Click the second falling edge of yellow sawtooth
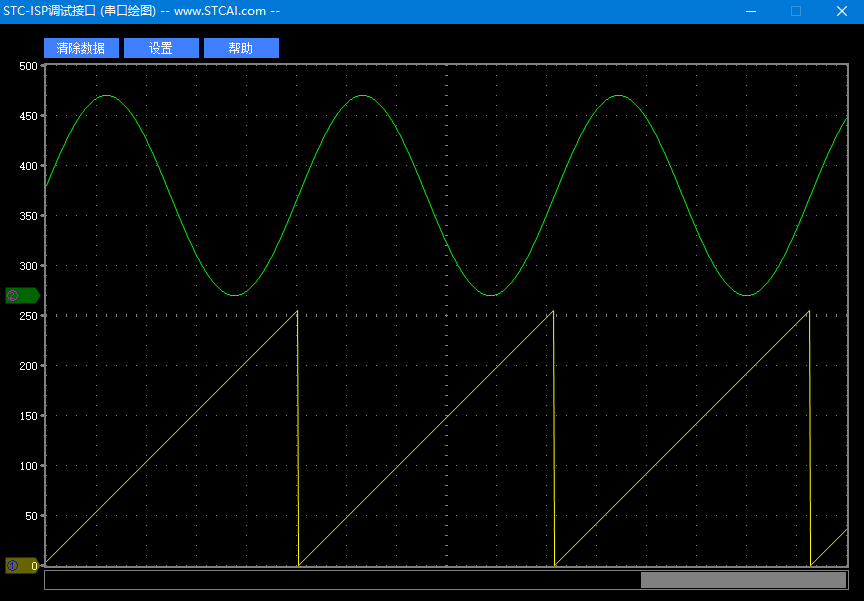The height and width of the screenshot is (601, 864). click(554, 440)
